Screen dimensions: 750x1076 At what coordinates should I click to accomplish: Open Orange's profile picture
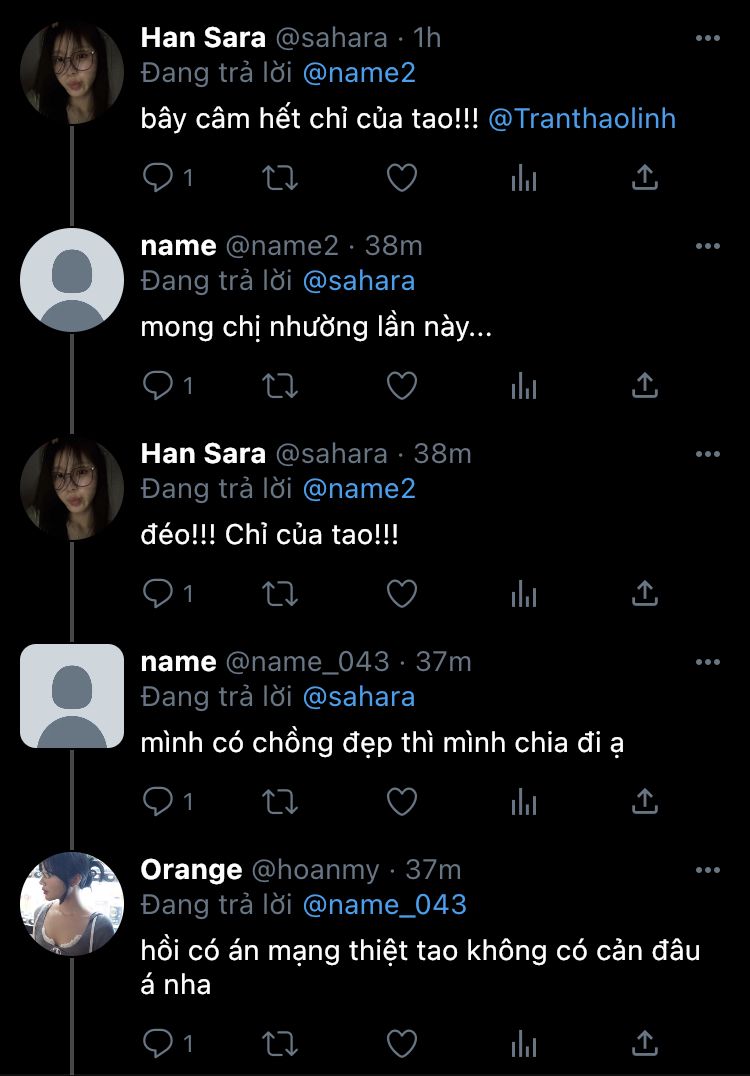tap(72, 903)
